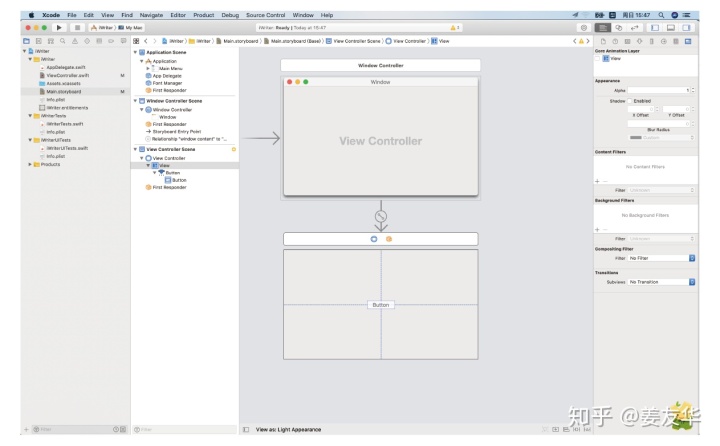Add a background filter with plus button
The width and height of the screenshot is (720, 446).
[x=597, y=230]
